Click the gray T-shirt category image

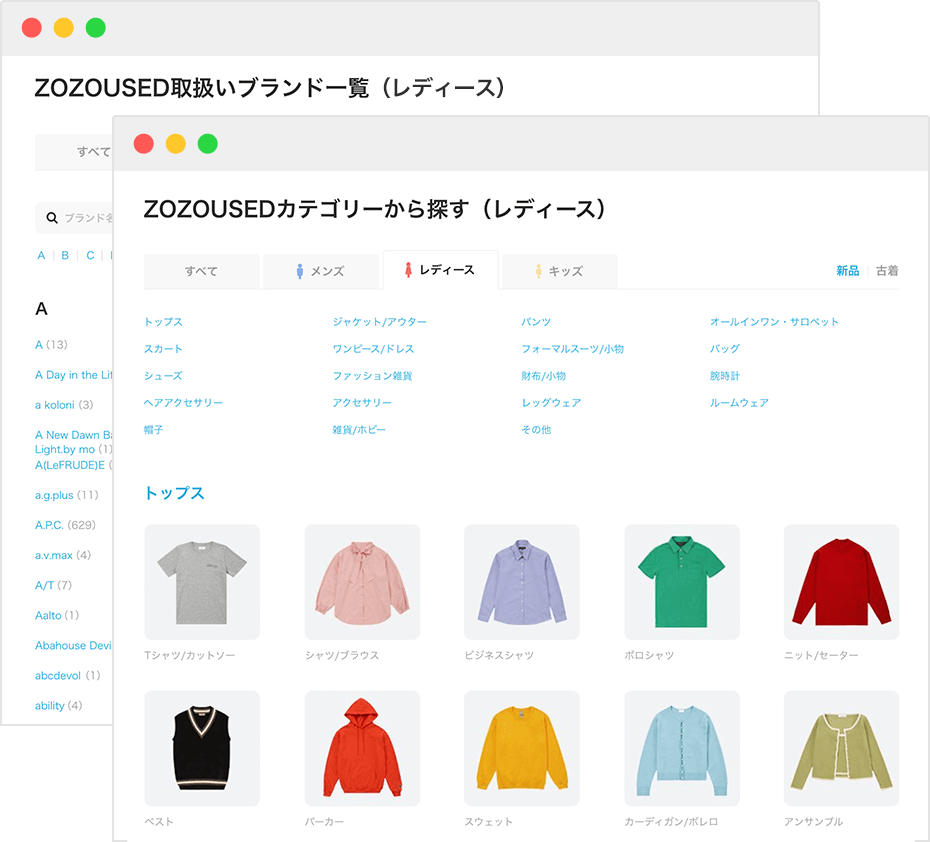202,582
